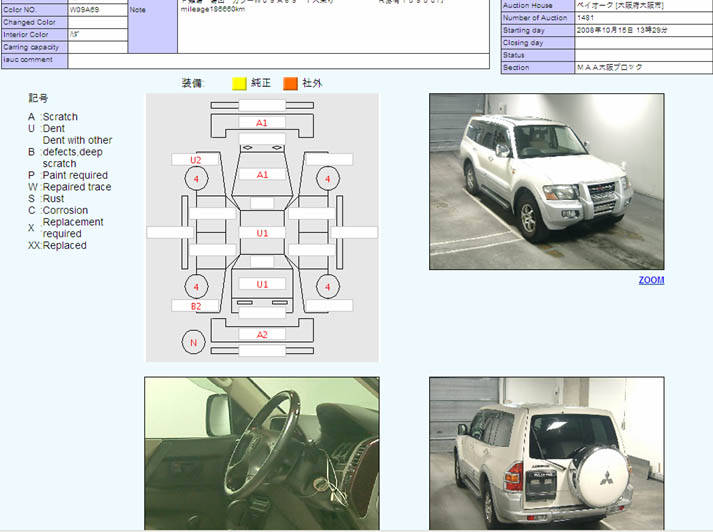The height and width of the screenshot is (532, 713).
Task: Click the Changed Color label
Action: pos(29,22)
